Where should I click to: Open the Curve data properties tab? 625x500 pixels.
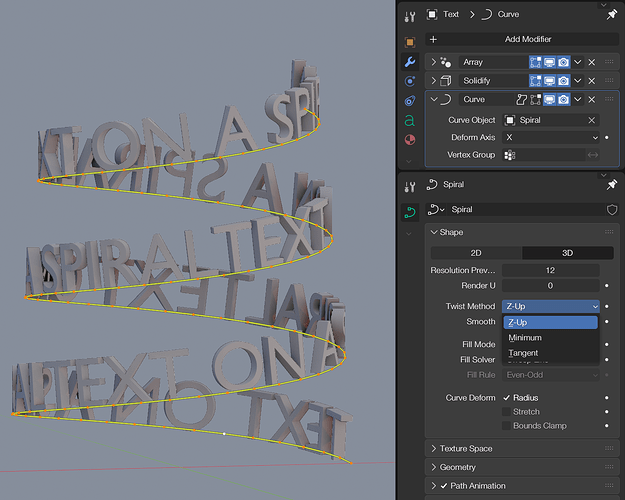[410, 212]
